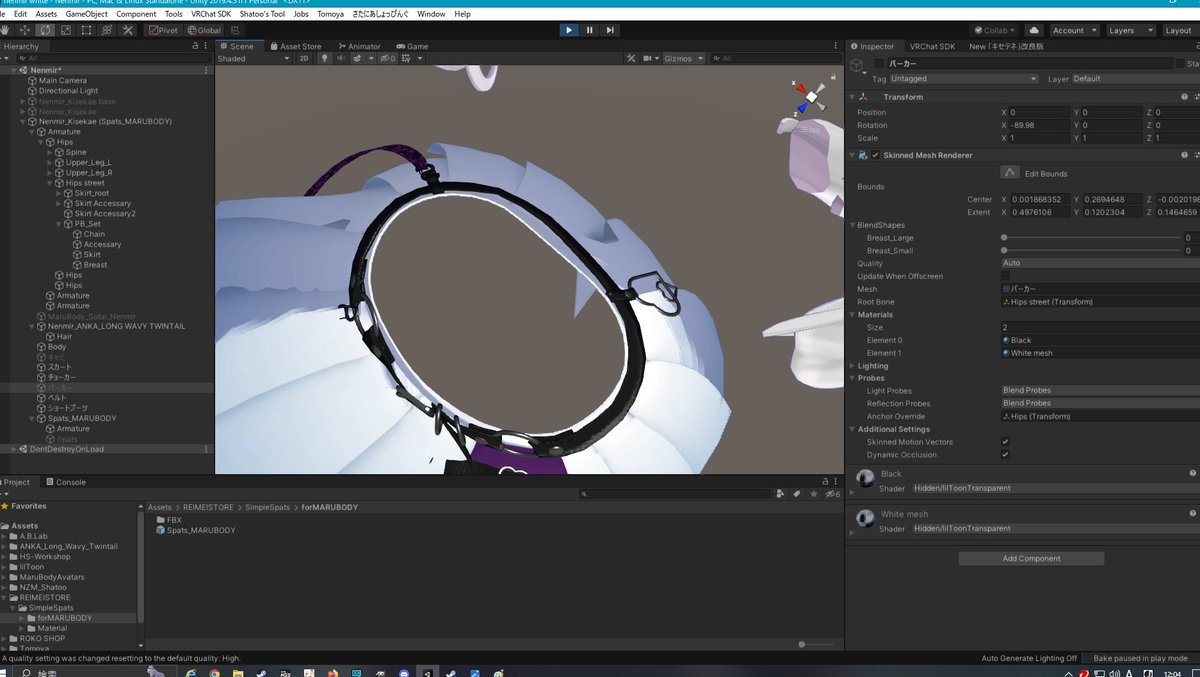Uncheck Dynamic Occlusion
The width and height of the screenshot is (1200, 677).
[1005, 455]
